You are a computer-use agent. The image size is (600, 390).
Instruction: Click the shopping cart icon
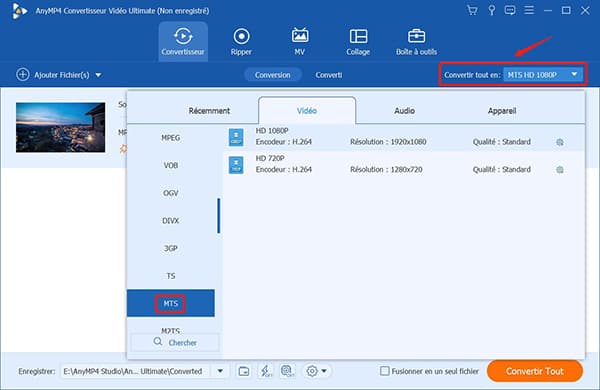tap(472, 10)
